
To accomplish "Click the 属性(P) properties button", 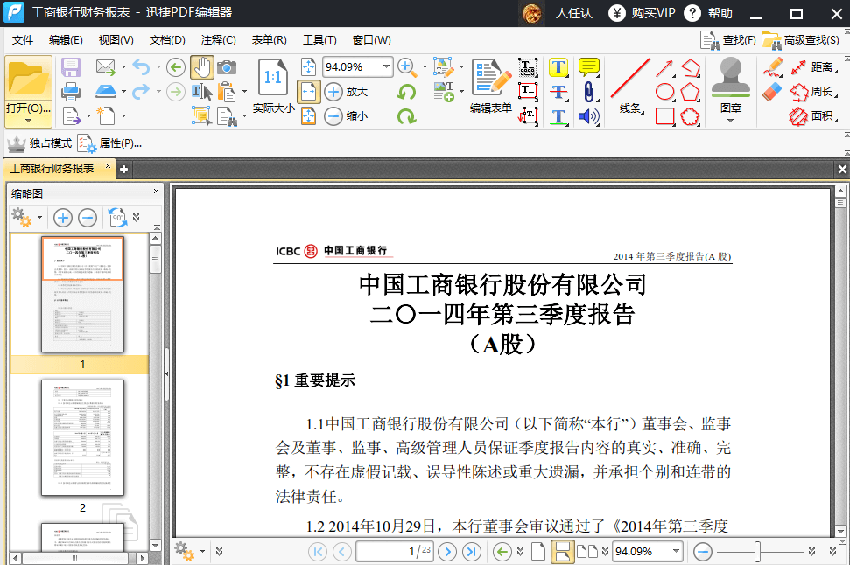I will (110, 144).
